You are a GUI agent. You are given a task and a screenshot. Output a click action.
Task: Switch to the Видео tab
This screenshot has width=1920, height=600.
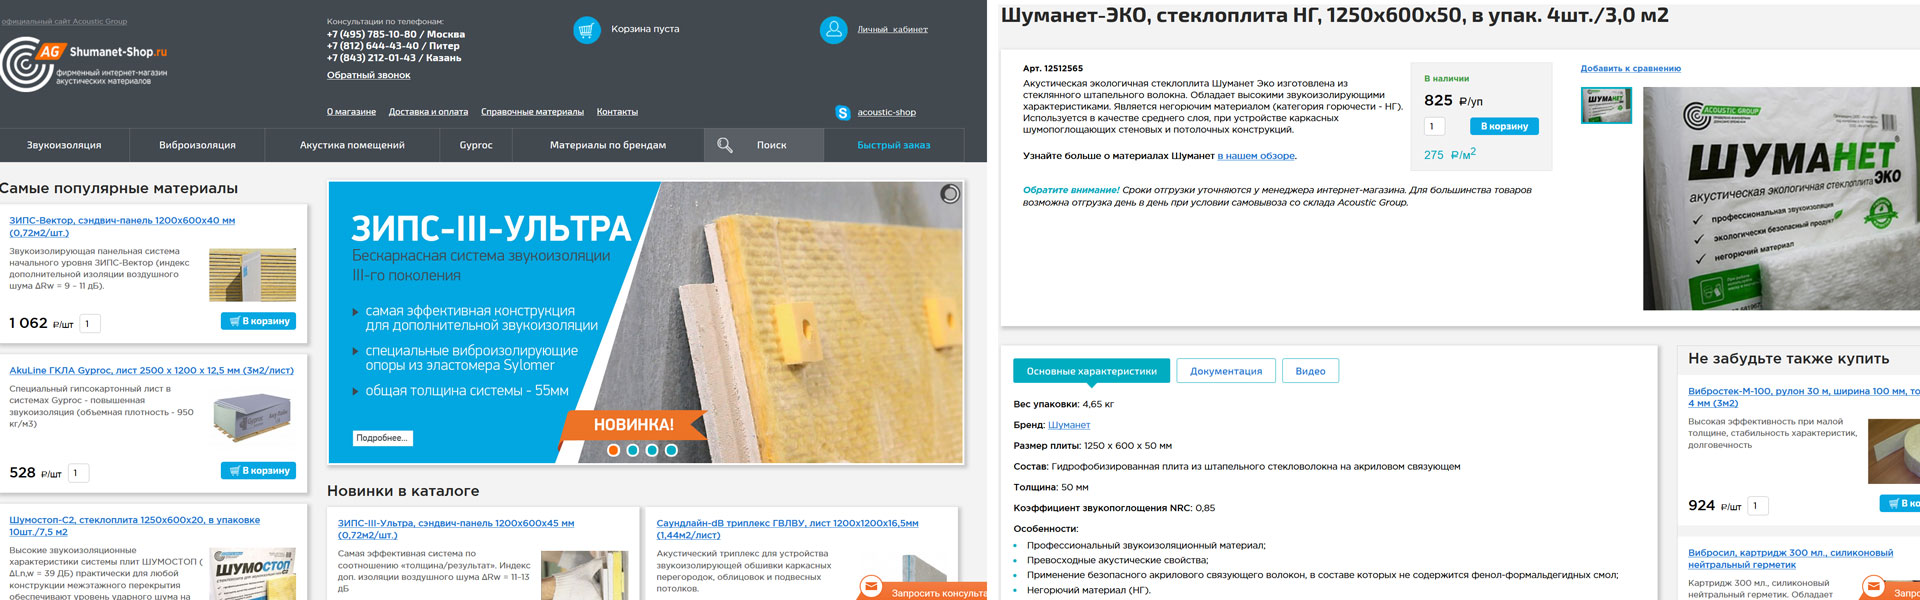coord(1310,371)
